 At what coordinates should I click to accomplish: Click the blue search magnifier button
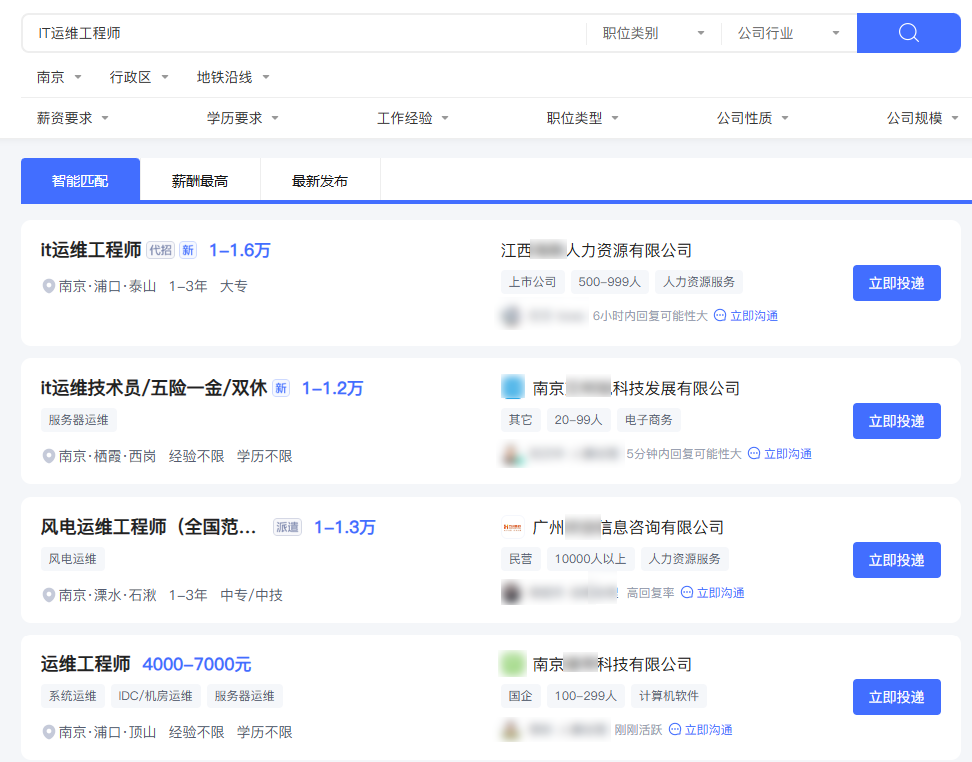tap(908, 33)
